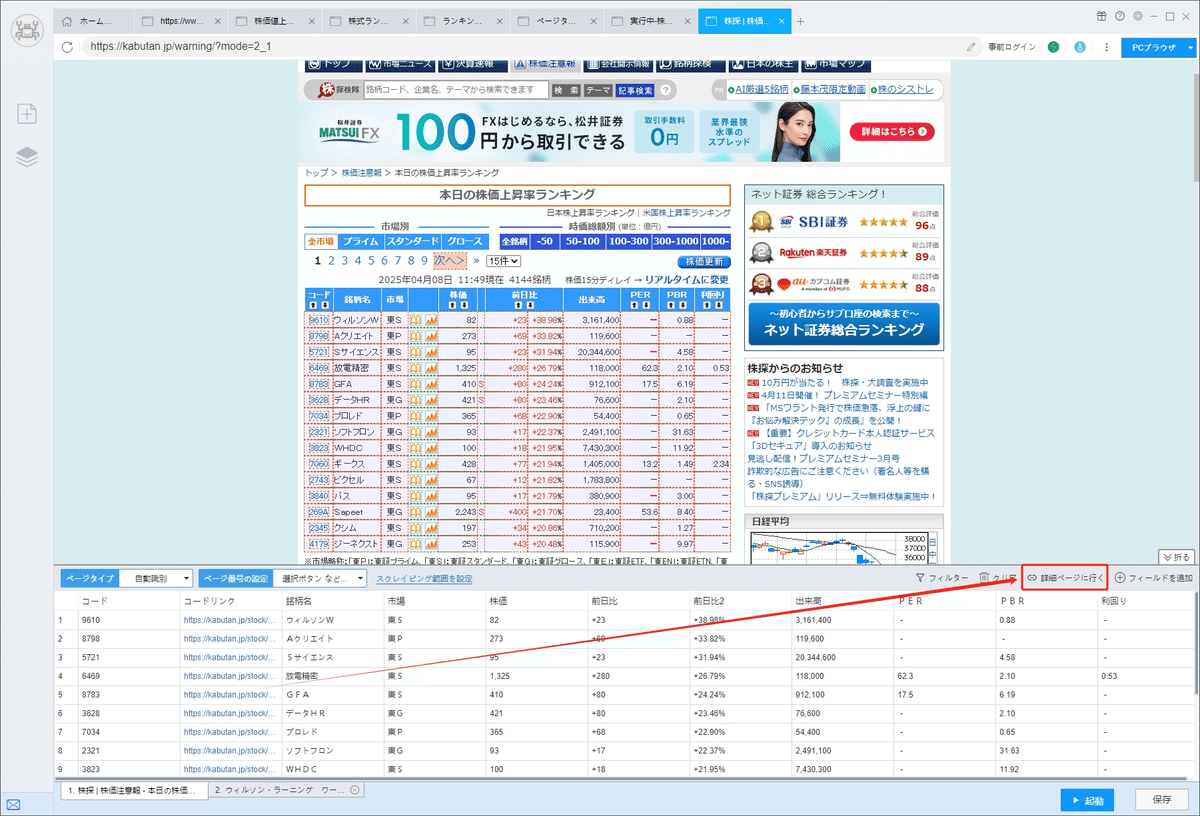Click the search help question icon on kabutan

667,90
